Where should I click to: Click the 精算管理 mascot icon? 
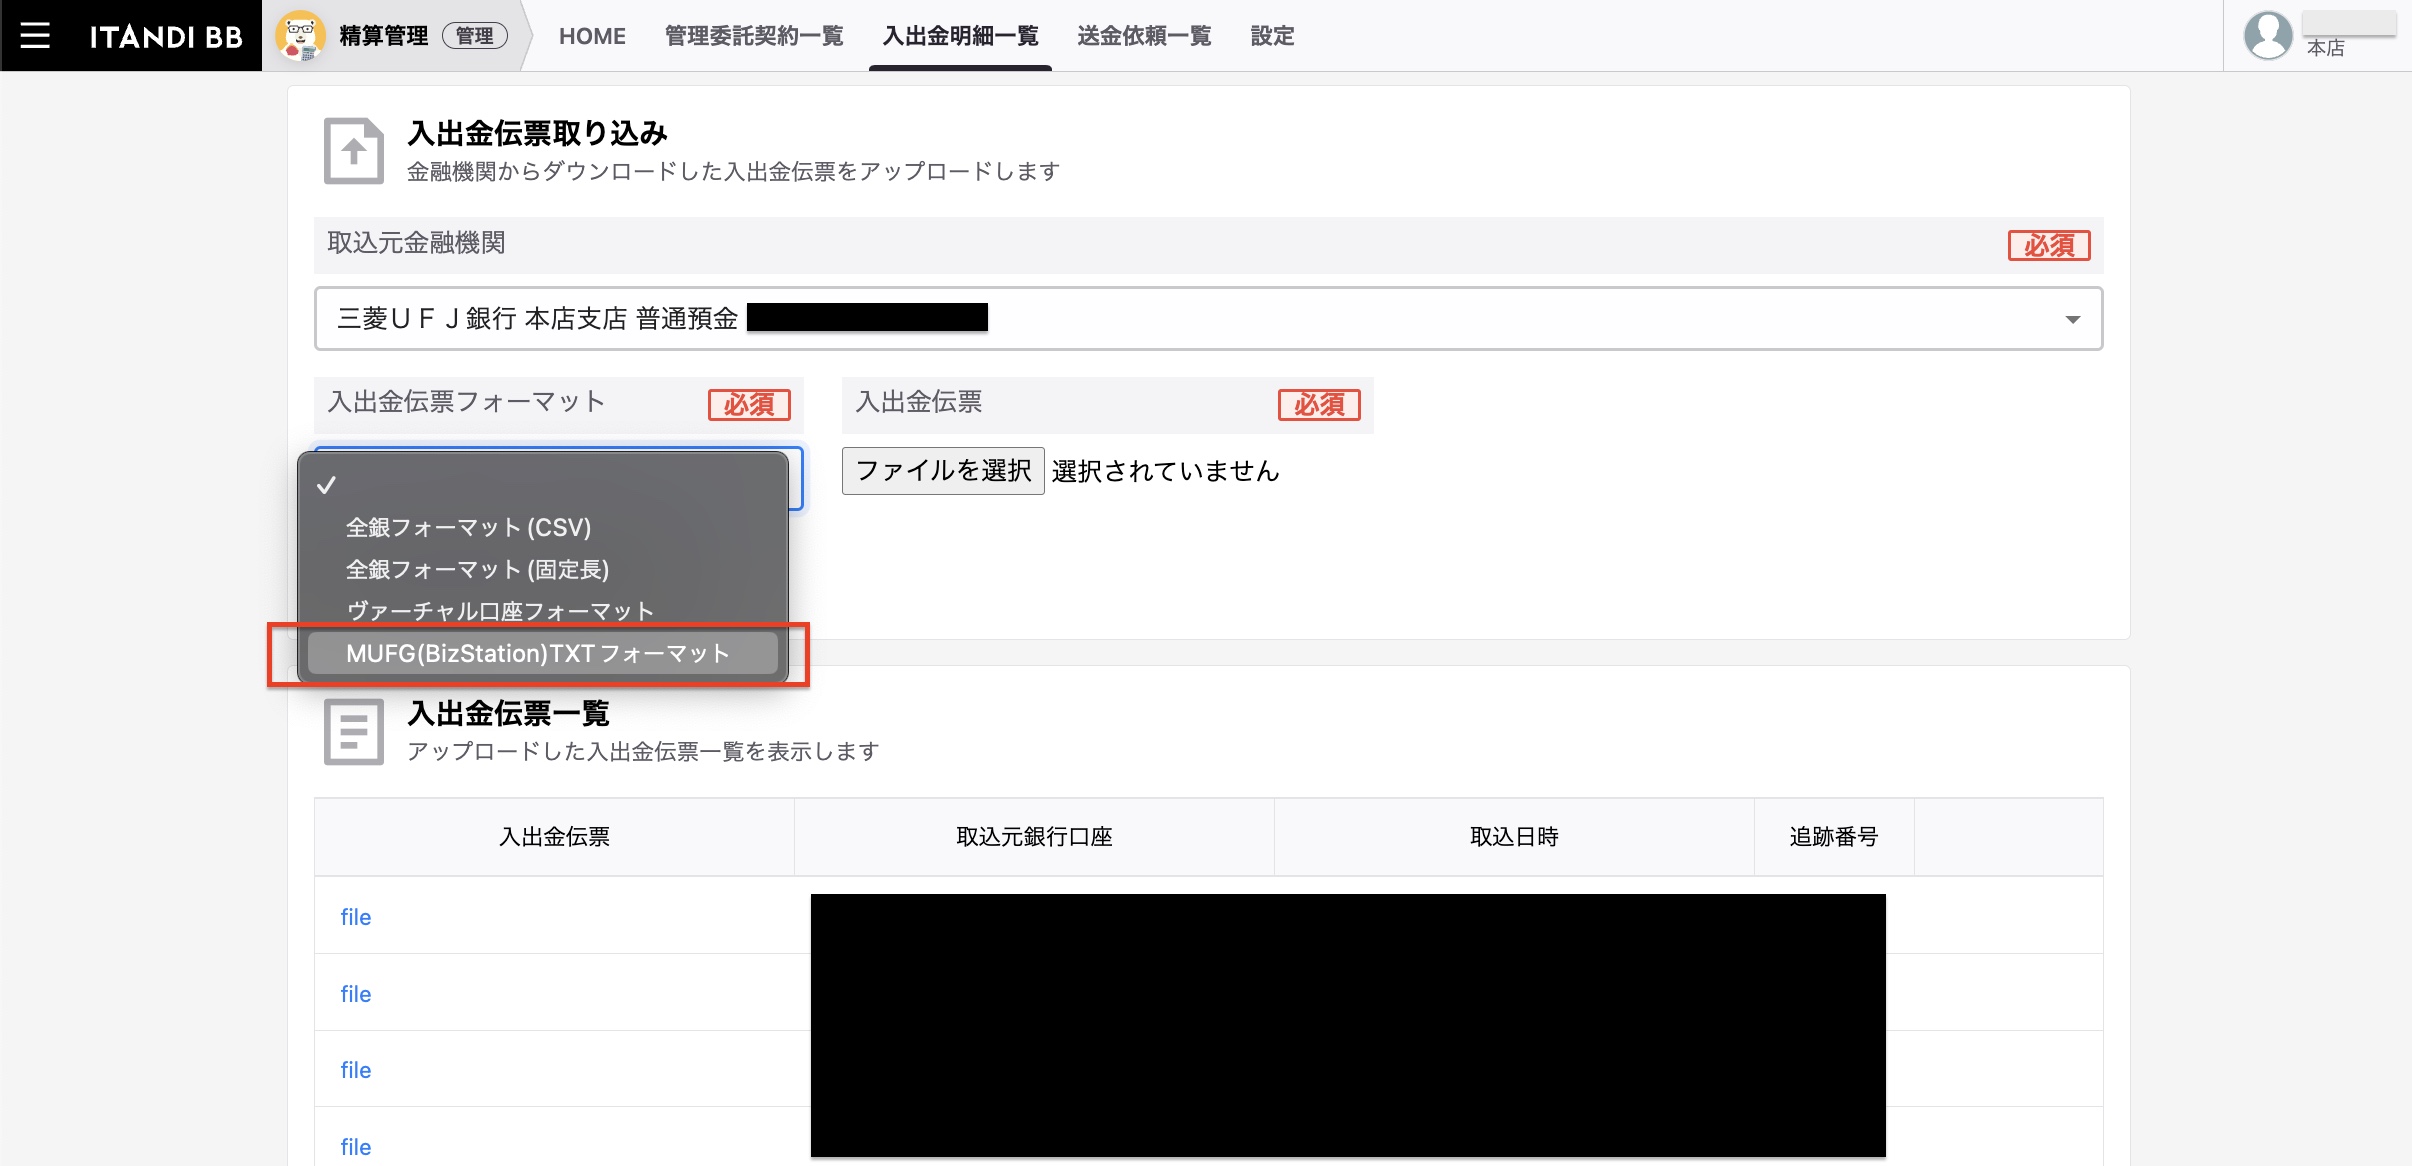click(x=300, y=36)
